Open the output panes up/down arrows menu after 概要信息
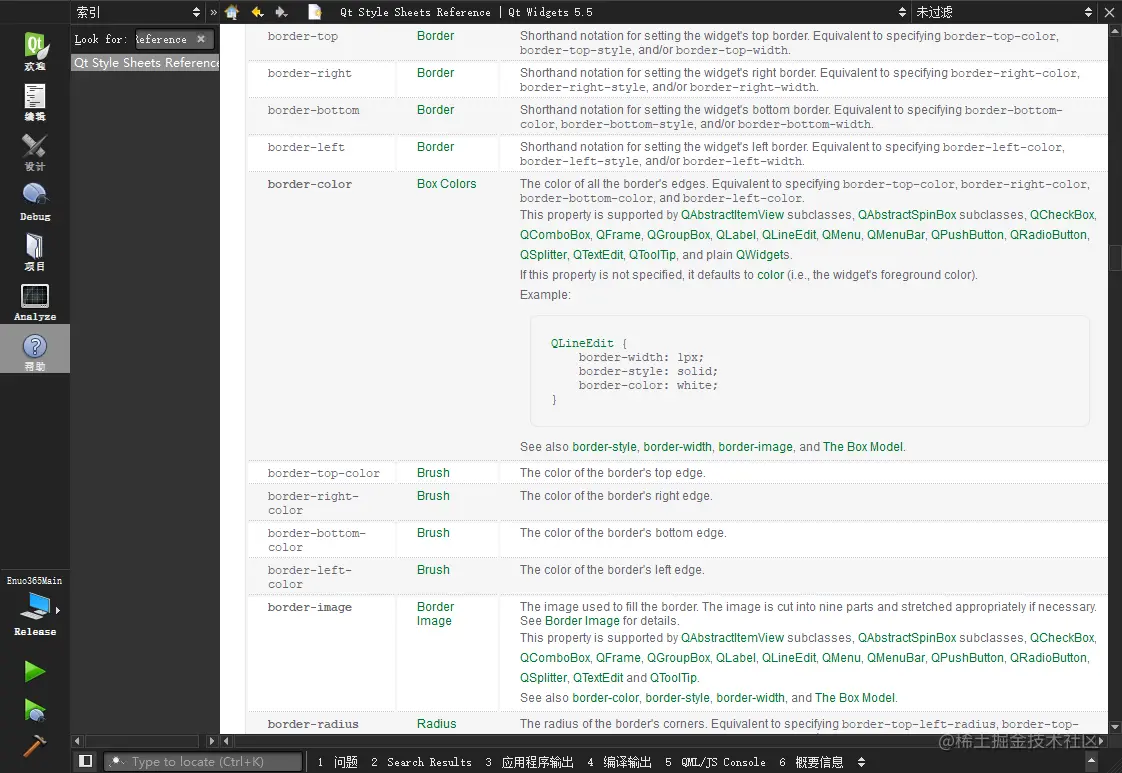 coord(862,762)
